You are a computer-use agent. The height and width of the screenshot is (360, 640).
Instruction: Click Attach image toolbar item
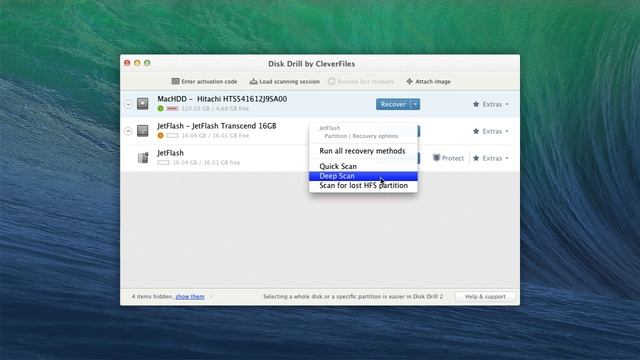(x=428, y=82)
